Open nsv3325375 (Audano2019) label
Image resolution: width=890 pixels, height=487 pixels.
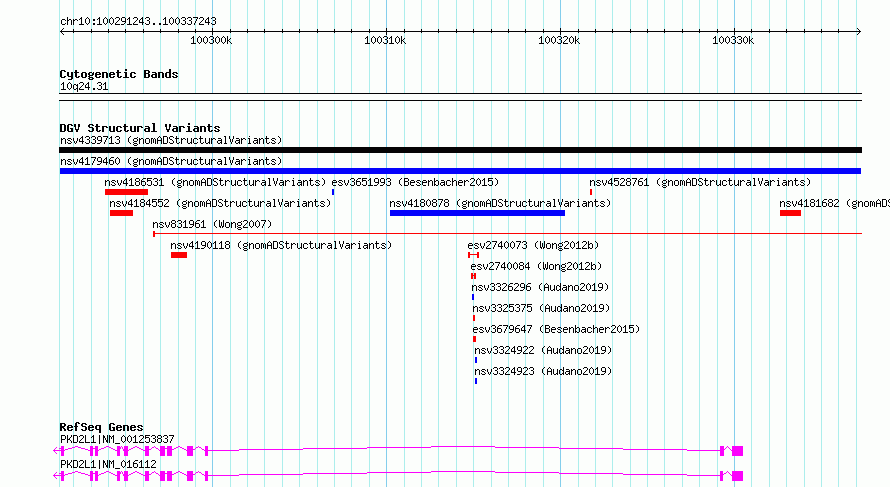(x=541, y=308)
